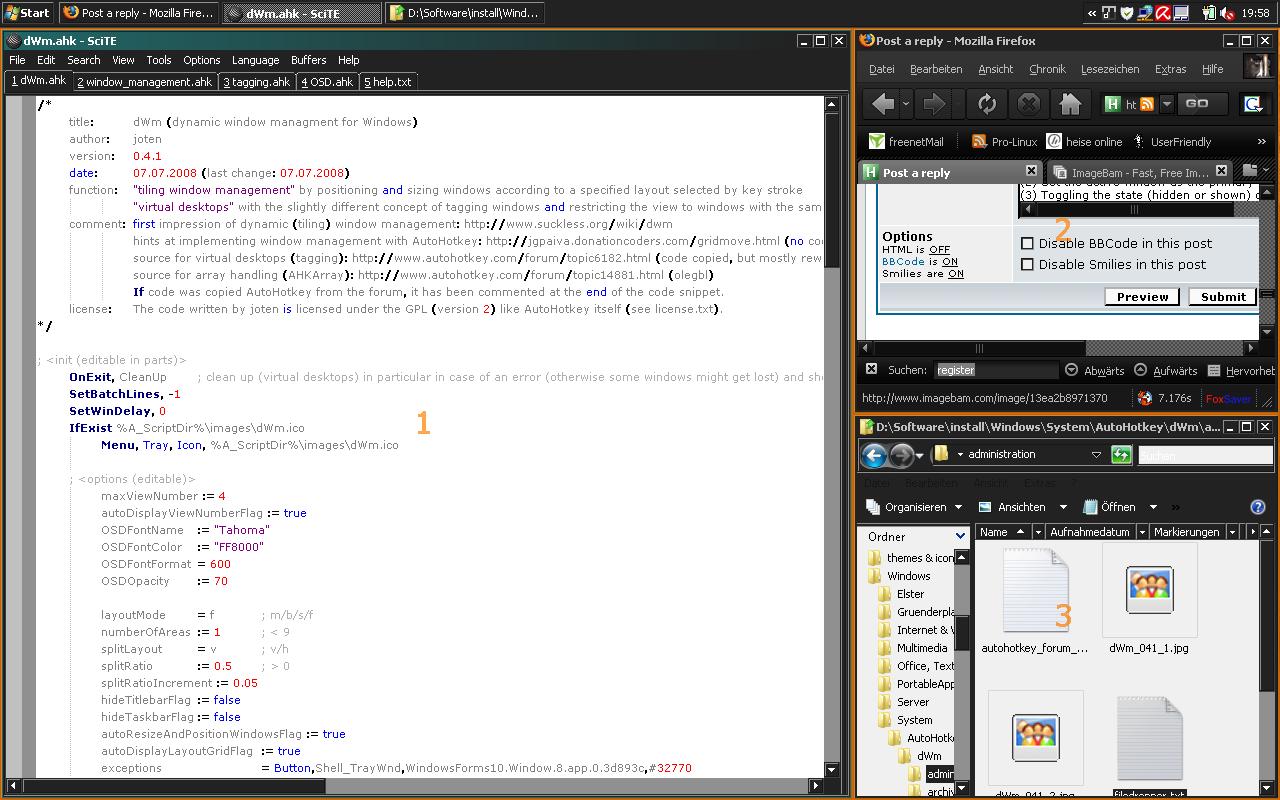The height and width of the screenshot is (800, 1280).
Task: Enable Disable Smilies in this post
Action: tap(1027, 264)
